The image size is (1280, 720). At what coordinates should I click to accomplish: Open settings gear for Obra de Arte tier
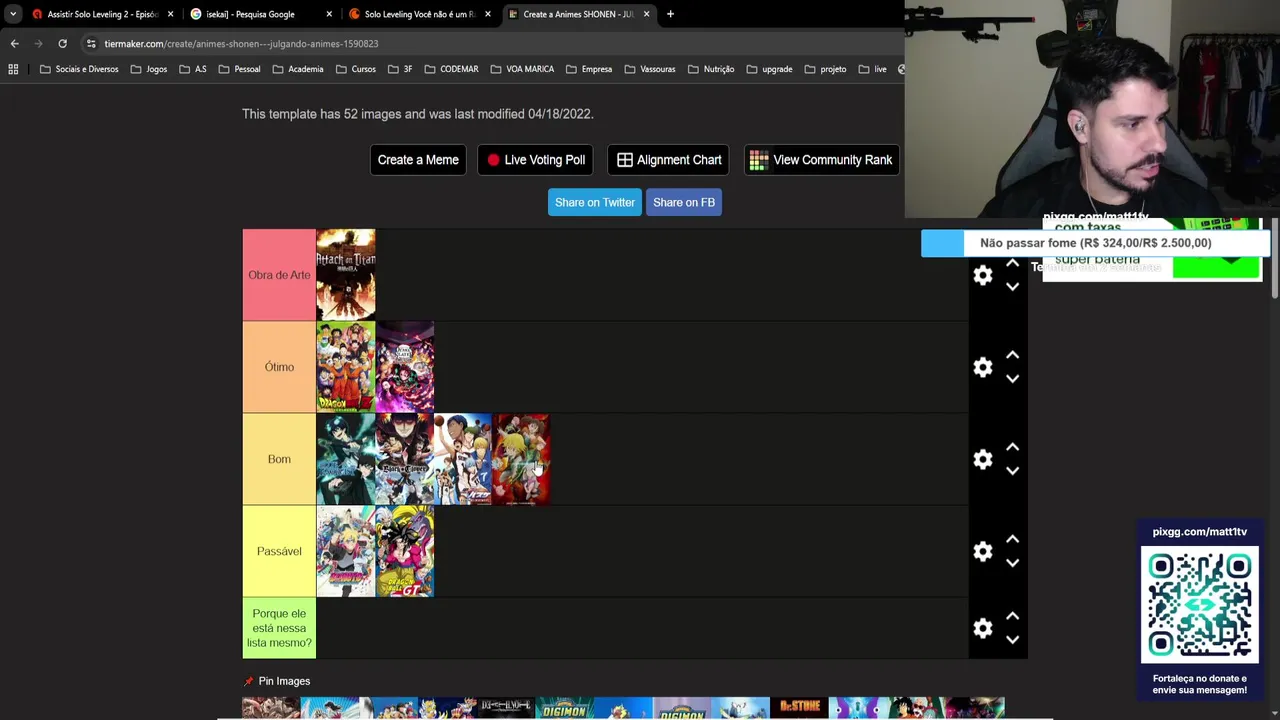point(983,275)
